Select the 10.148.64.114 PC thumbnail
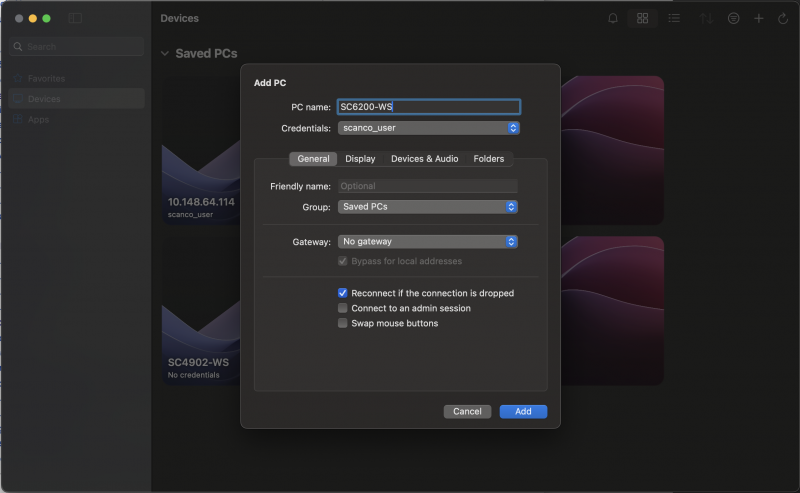Viewport: 800px width, 493px height. [201, 151]
